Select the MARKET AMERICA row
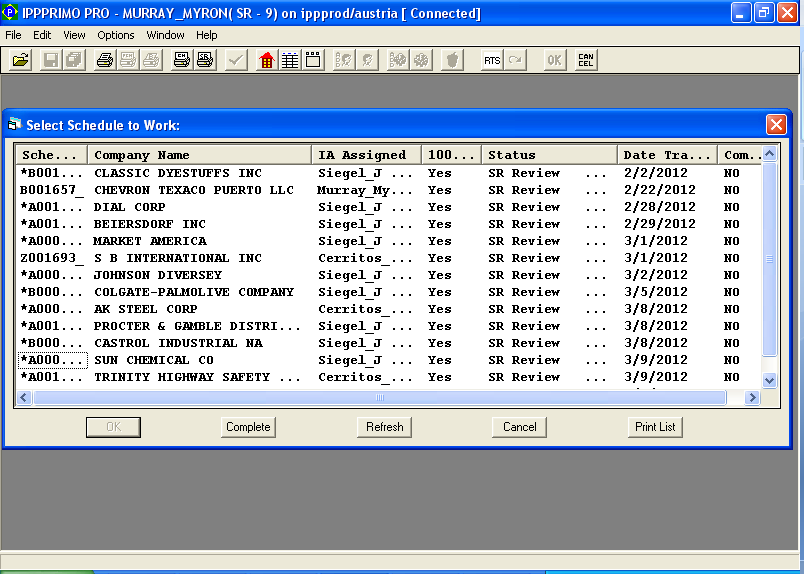 [389, 241]
